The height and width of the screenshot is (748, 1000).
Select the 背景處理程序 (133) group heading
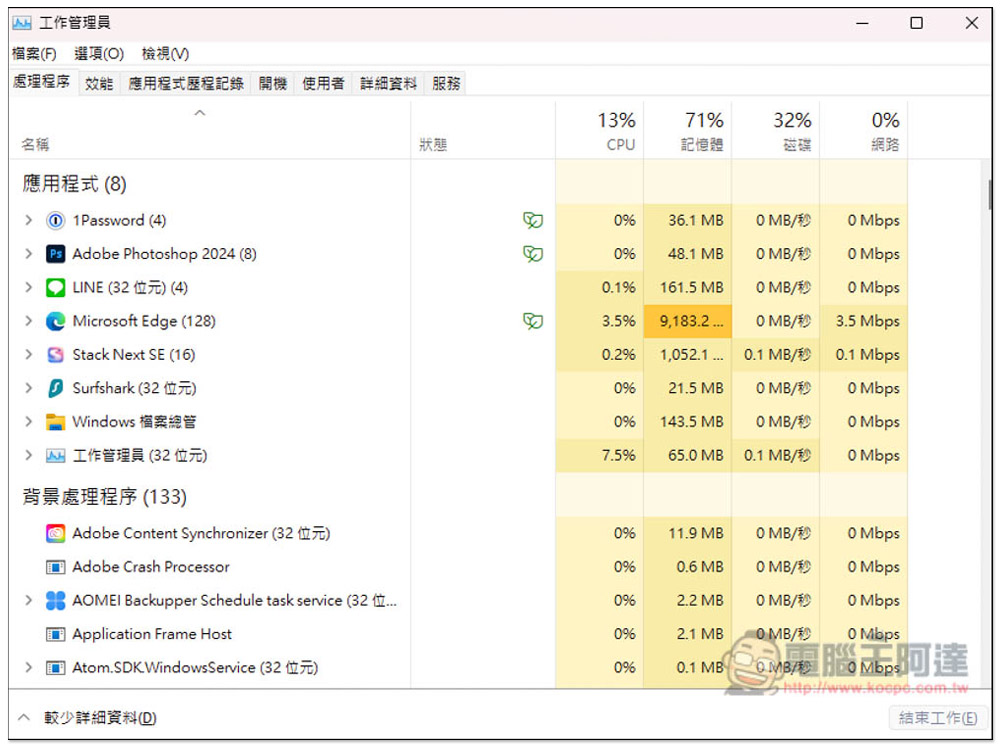tap(105, 496)
